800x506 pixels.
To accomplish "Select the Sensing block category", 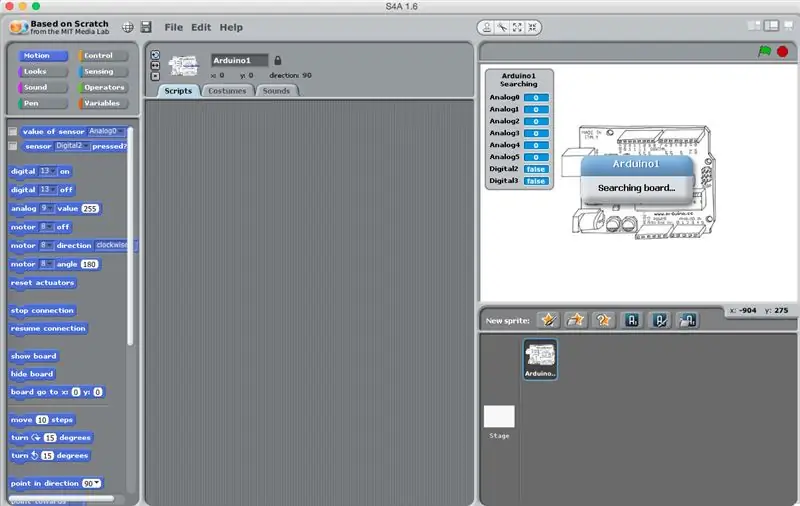I will [103, 71].
